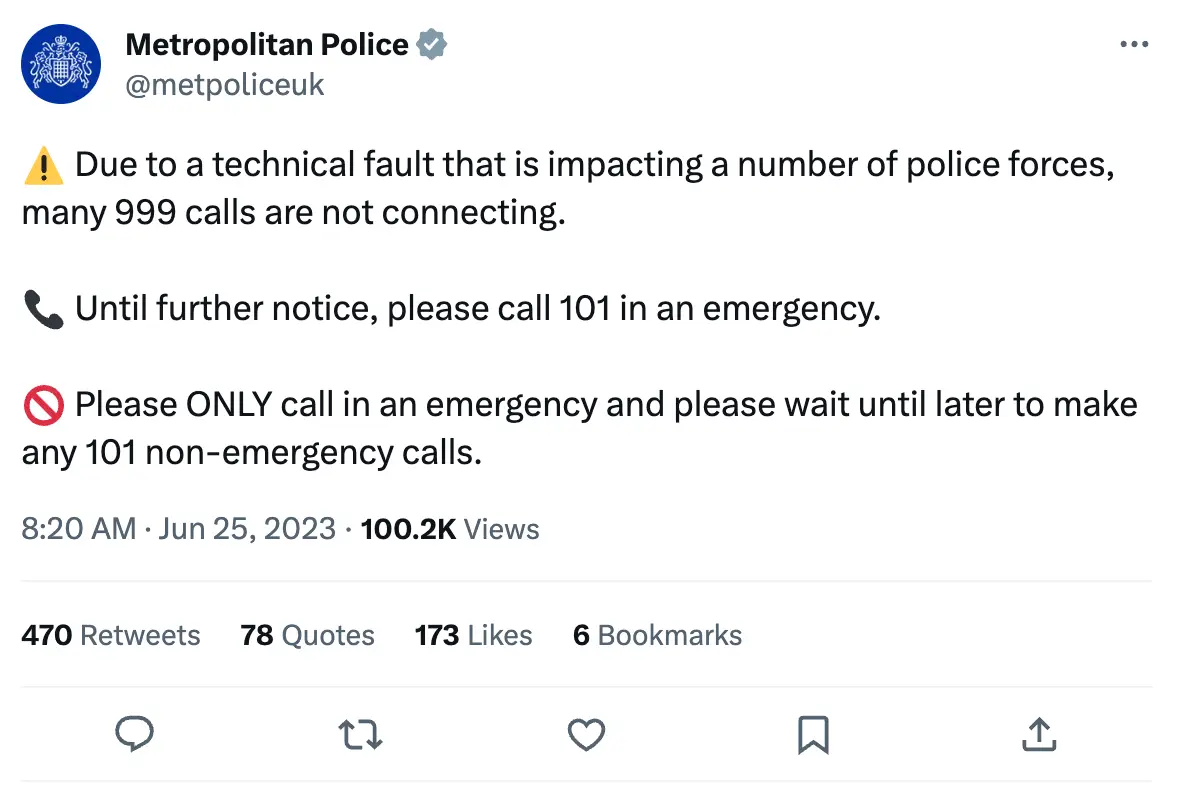View the 100.2K Views analytics
This screenshot has height=786, width=1184.
[x=450, y=529]
